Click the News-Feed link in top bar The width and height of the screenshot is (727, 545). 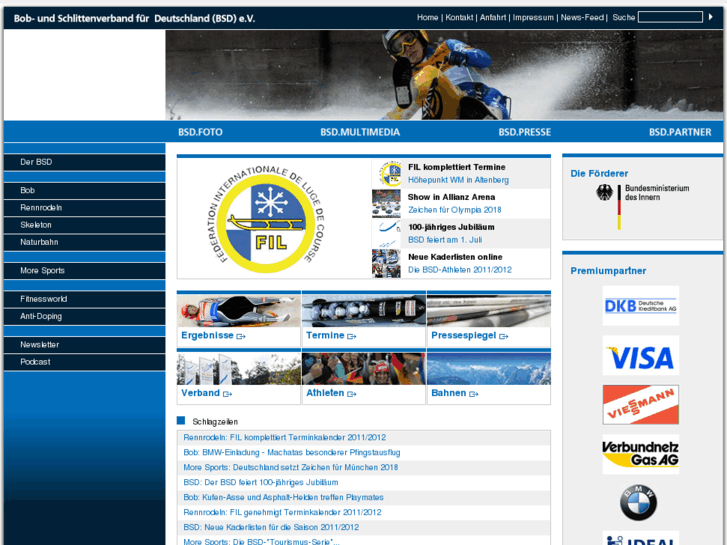tap(582, 17)
